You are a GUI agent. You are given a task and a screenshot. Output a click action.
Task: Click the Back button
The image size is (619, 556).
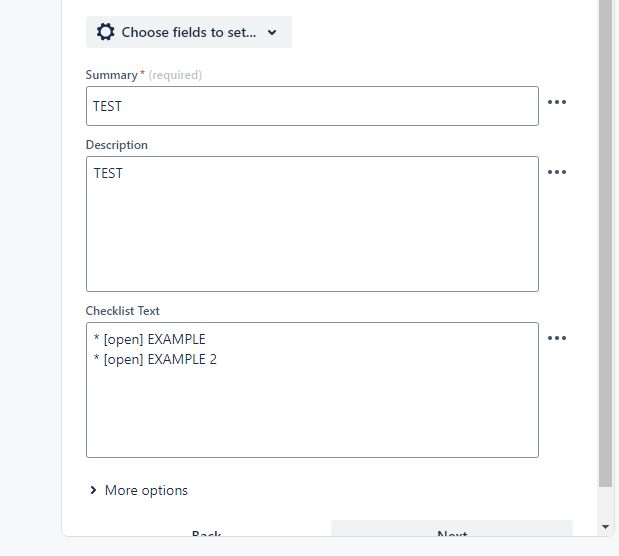(206, 533)
